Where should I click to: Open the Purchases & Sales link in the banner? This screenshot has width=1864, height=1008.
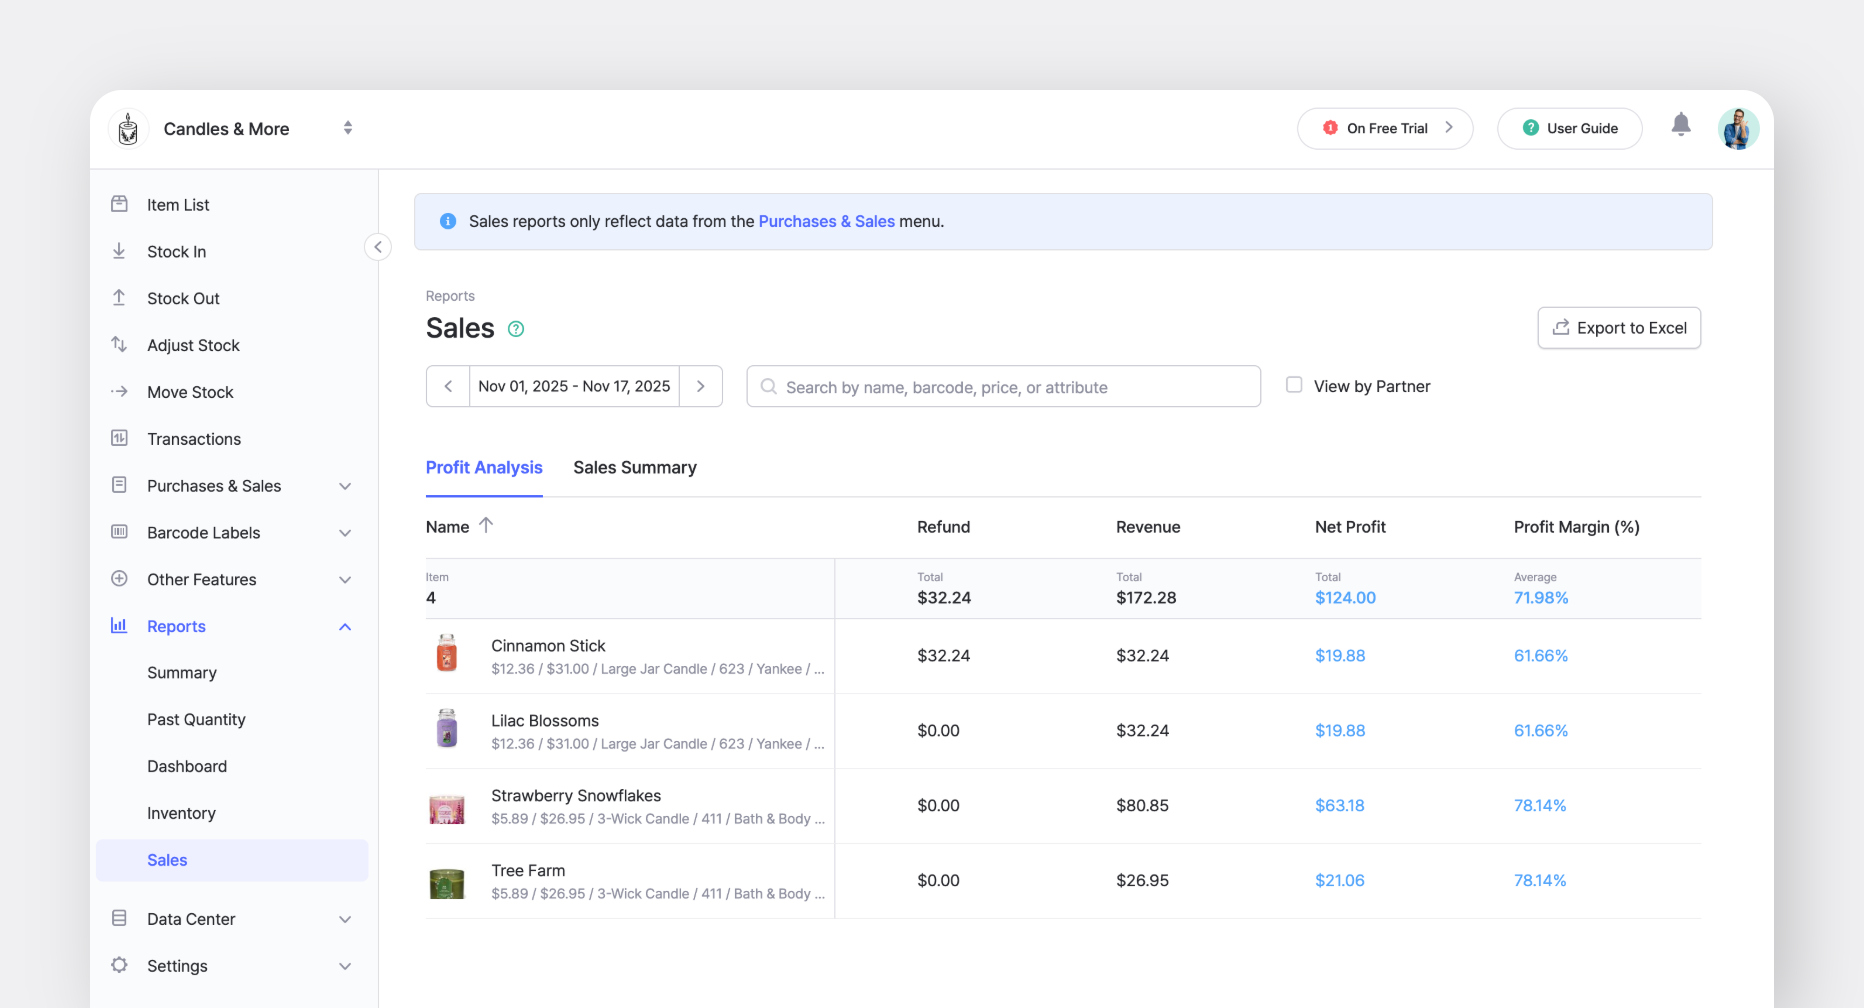(826, 221)
